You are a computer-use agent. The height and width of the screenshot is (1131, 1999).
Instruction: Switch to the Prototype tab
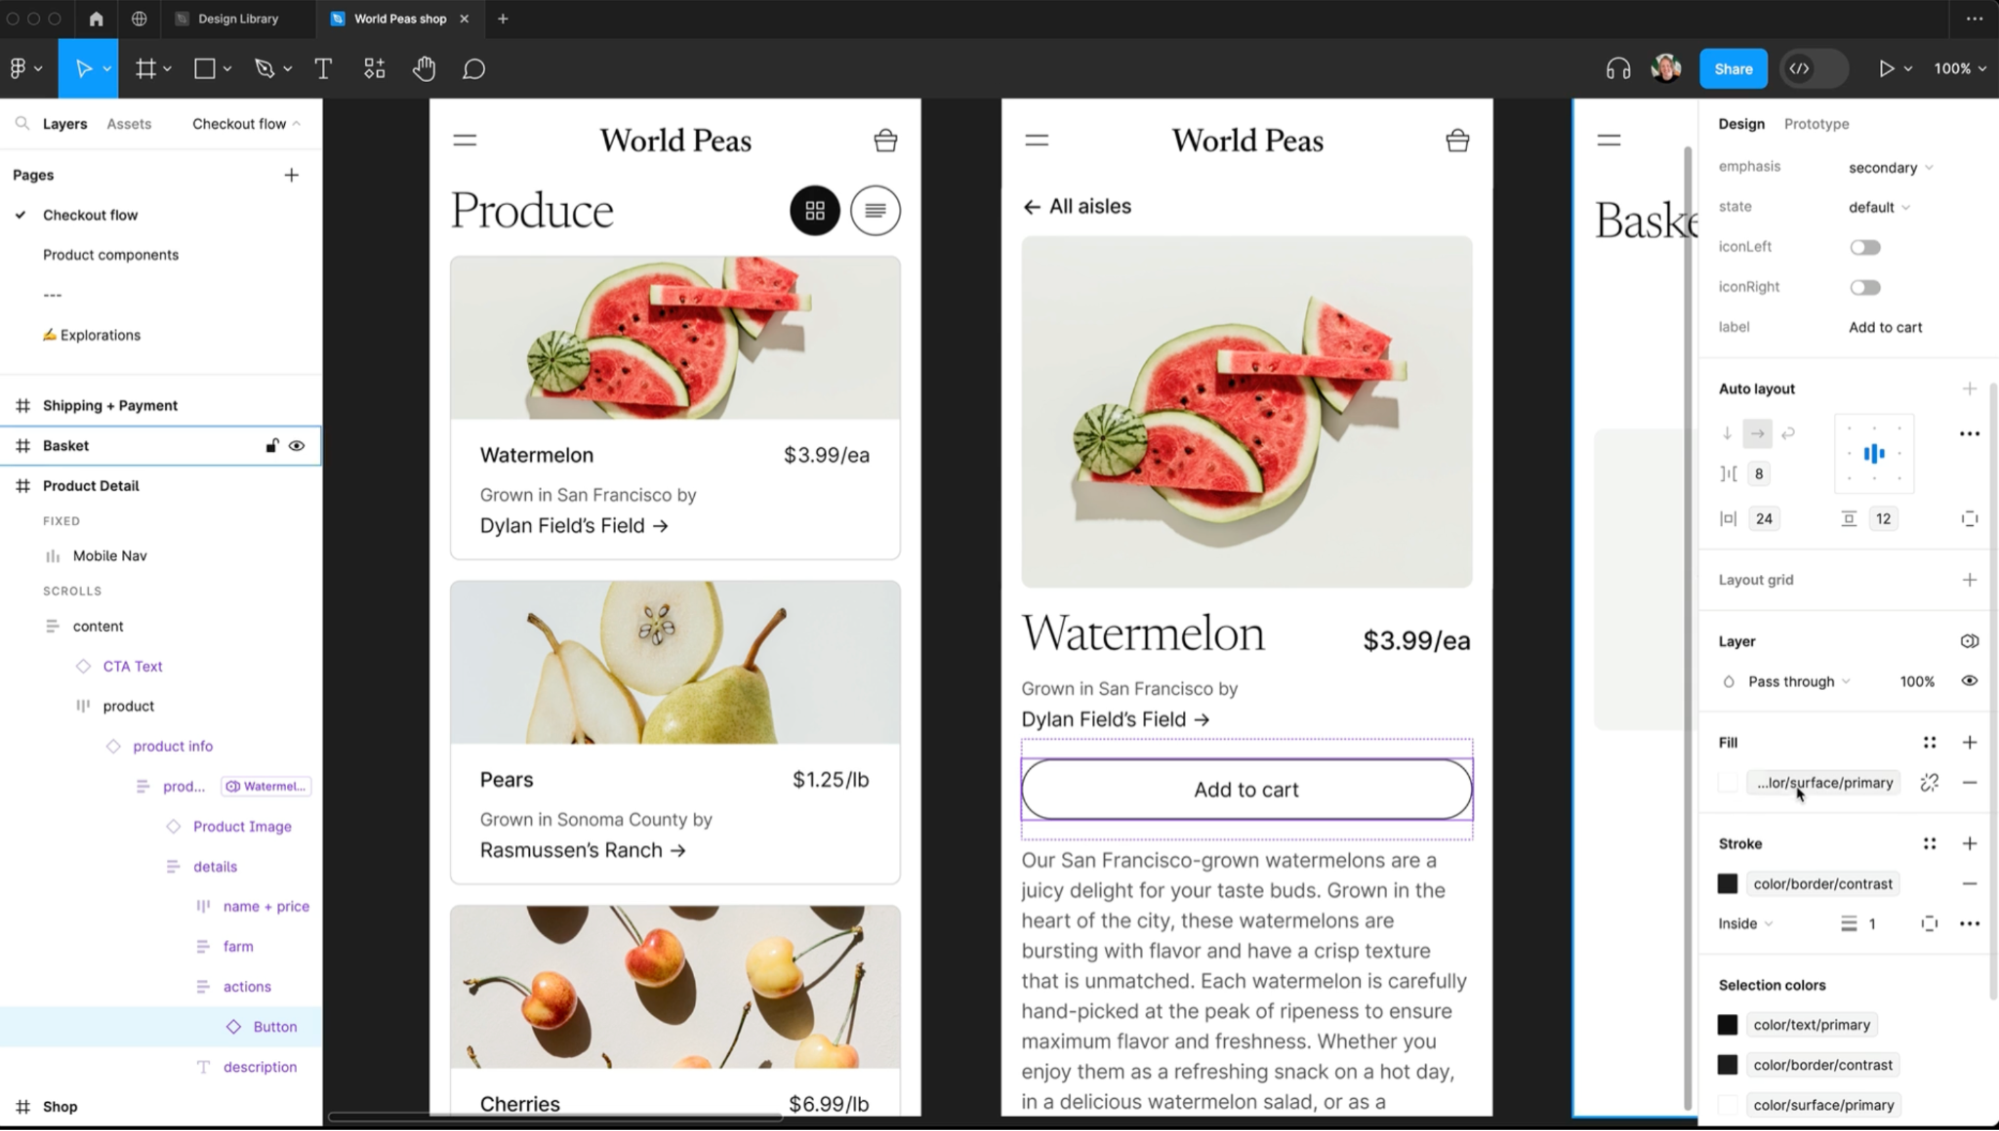(1816, 124)
